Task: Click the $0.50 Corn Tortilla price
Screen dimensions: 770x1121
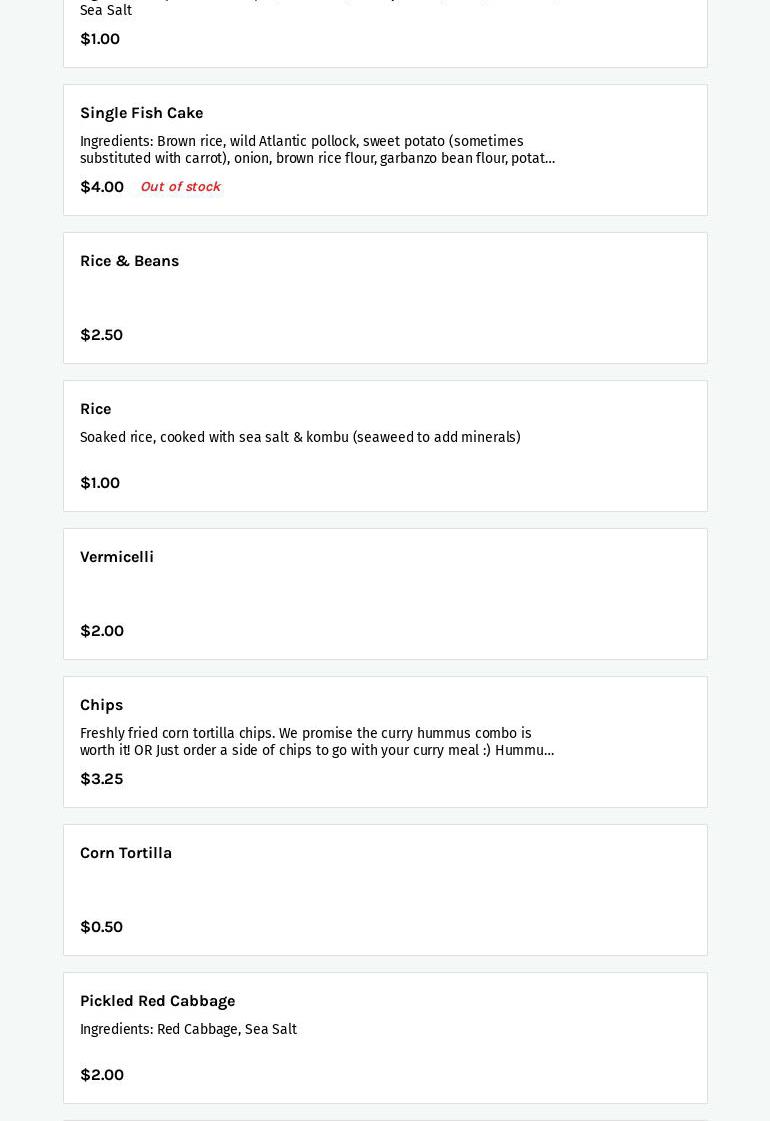Action: tap(101, 927)
